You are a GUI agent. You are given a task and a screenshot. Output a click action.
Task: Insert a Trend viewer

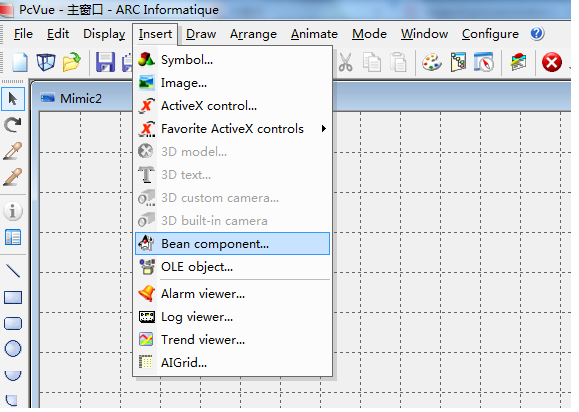pyautogui.click(x=233, y=340)
